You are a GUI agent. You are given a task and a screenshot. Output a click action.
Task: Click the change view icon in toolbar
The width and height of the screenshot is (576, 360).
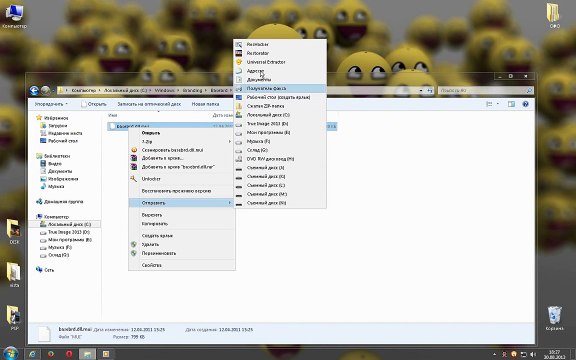click(489, 104)
